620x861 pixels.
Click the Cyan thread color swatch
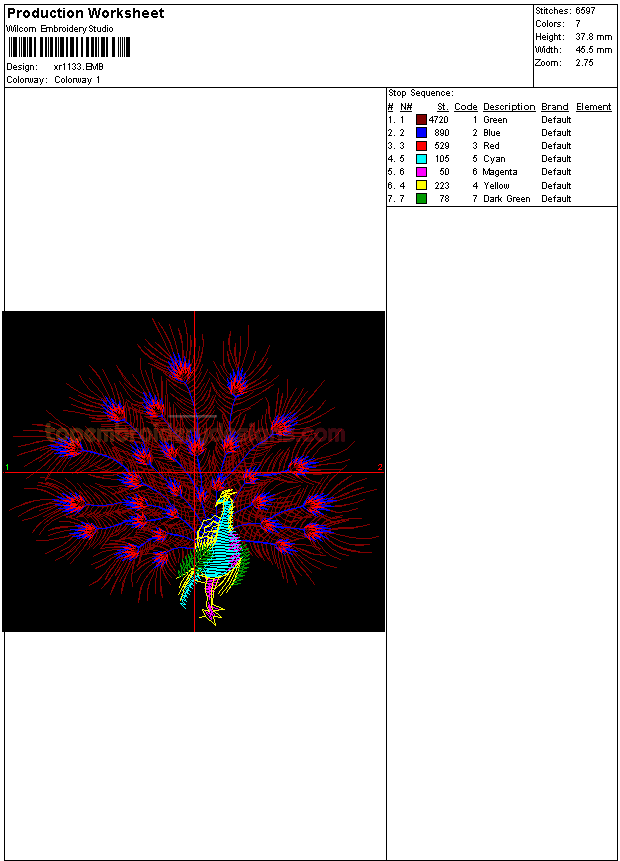click(421, 159)
